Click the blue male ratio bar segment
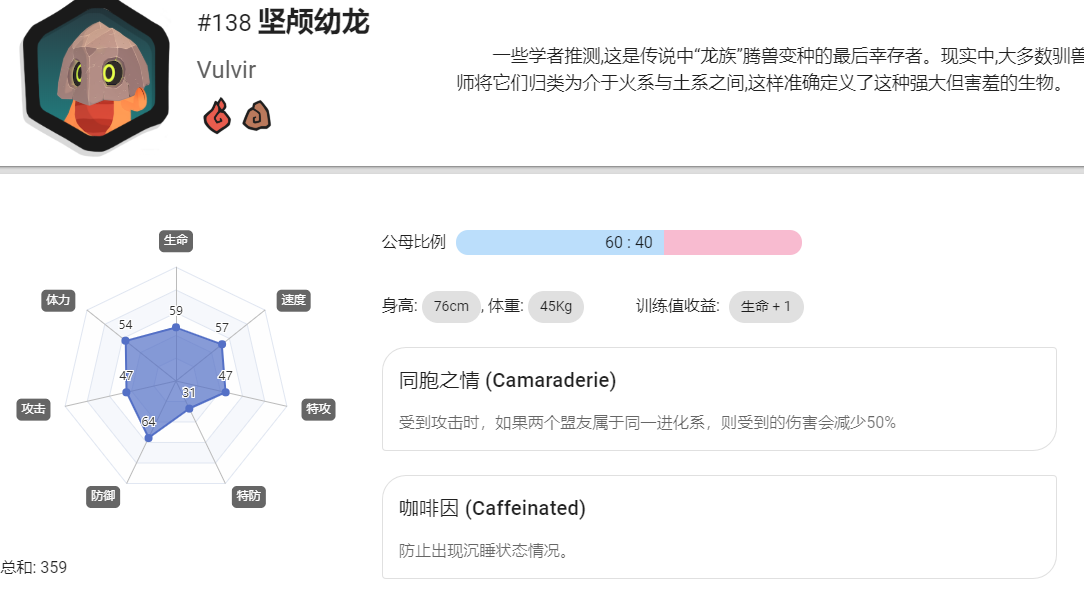1084x592 pixels. (560, 243)
